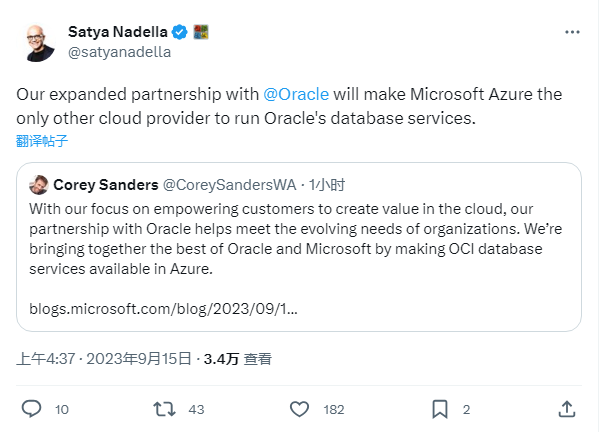Image resolution: width=600 pixels, height=432 pixels.
Task: Click the reply comment icon
Action: [x=31, y=409]
